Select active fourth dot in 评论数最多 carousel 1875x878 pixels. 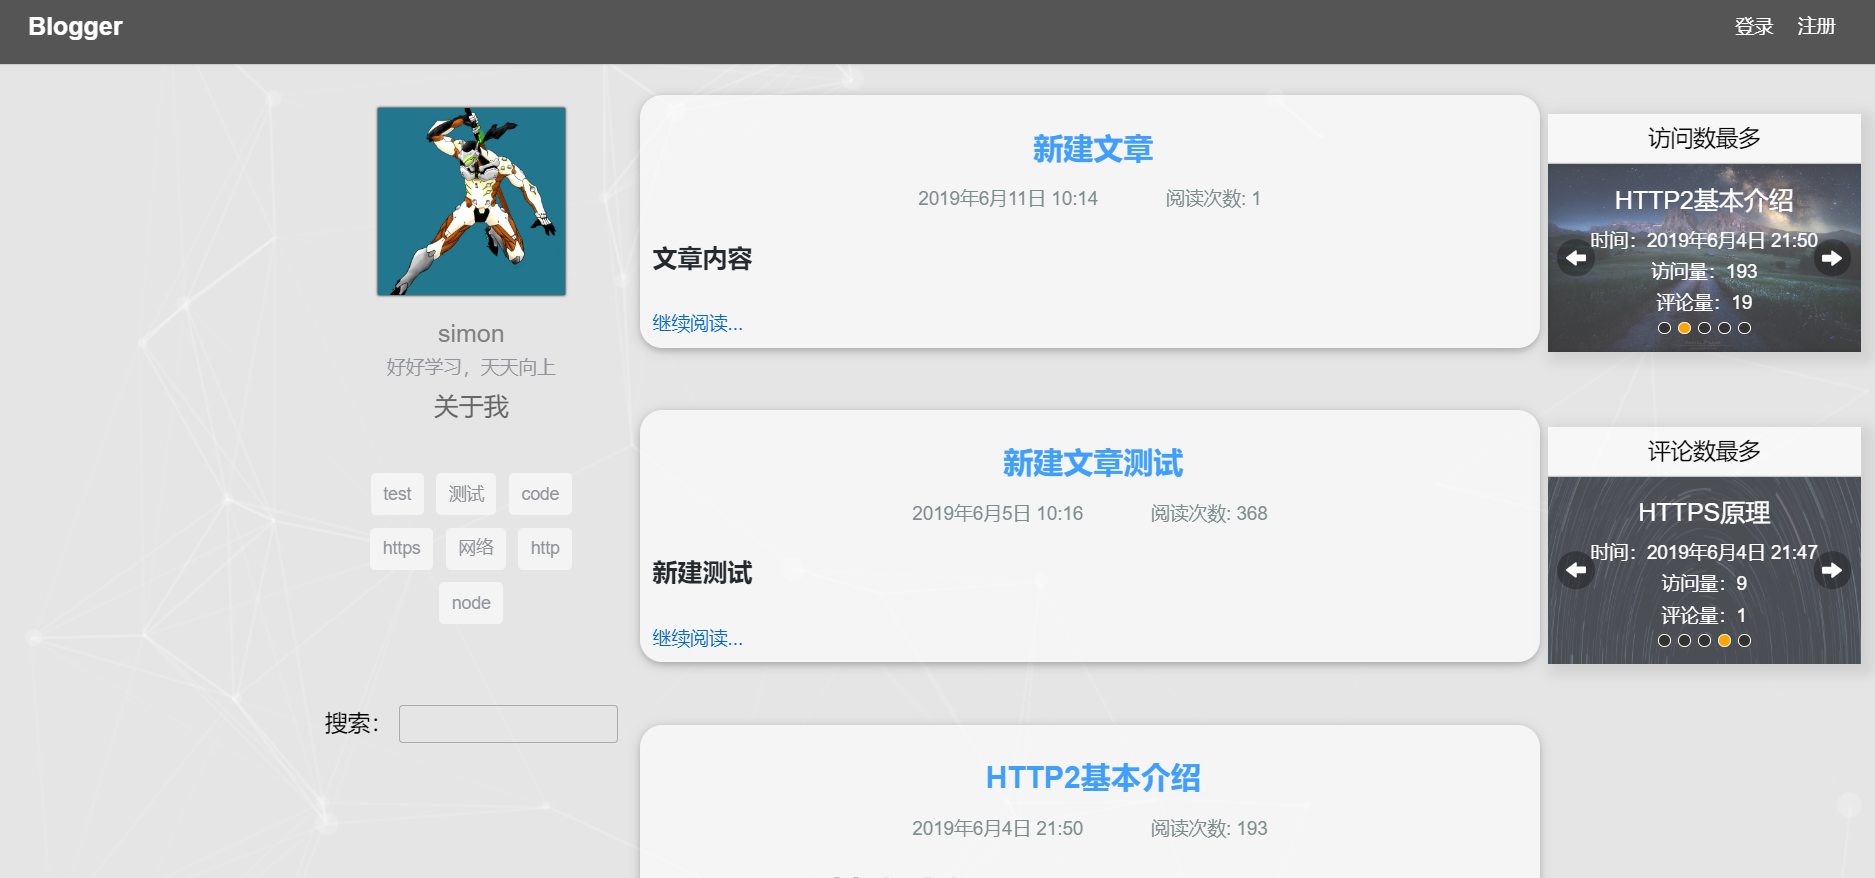pyautogui.click(x=1724, y=641)
